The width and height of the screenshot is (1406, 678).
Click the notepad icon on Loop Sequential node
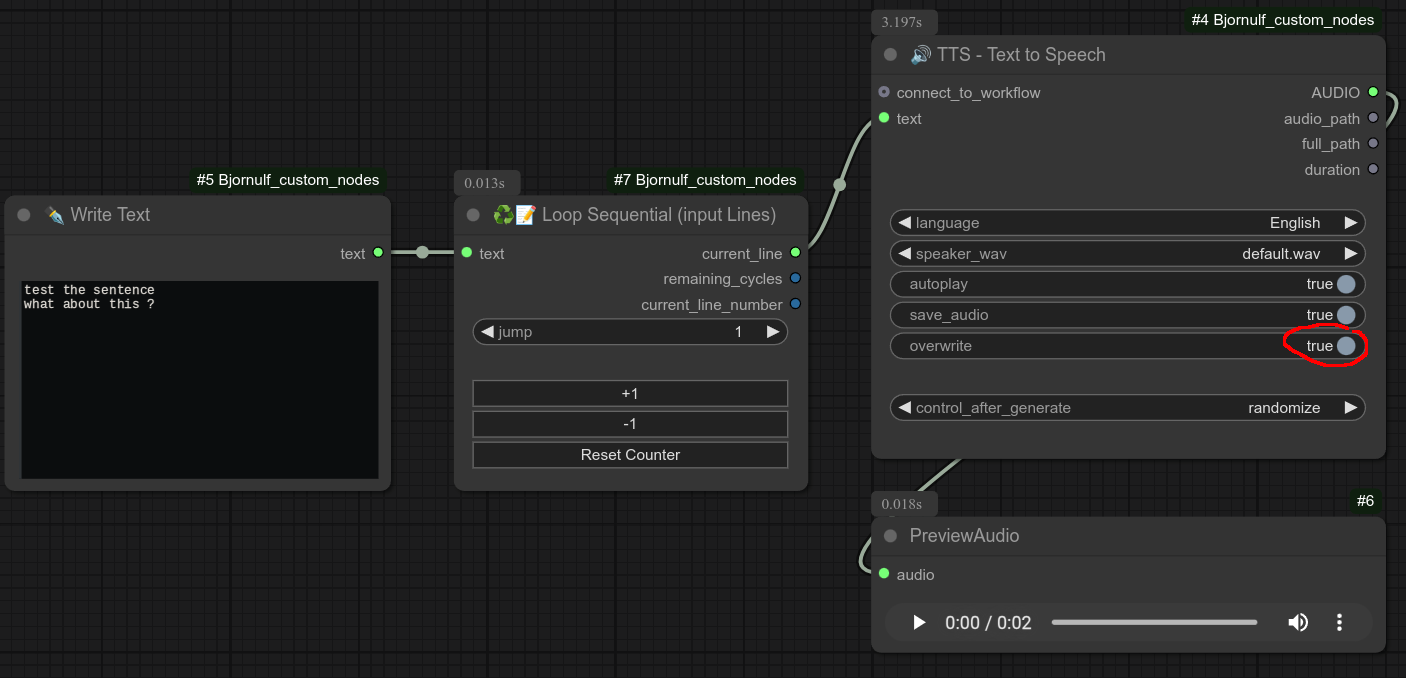522,214
